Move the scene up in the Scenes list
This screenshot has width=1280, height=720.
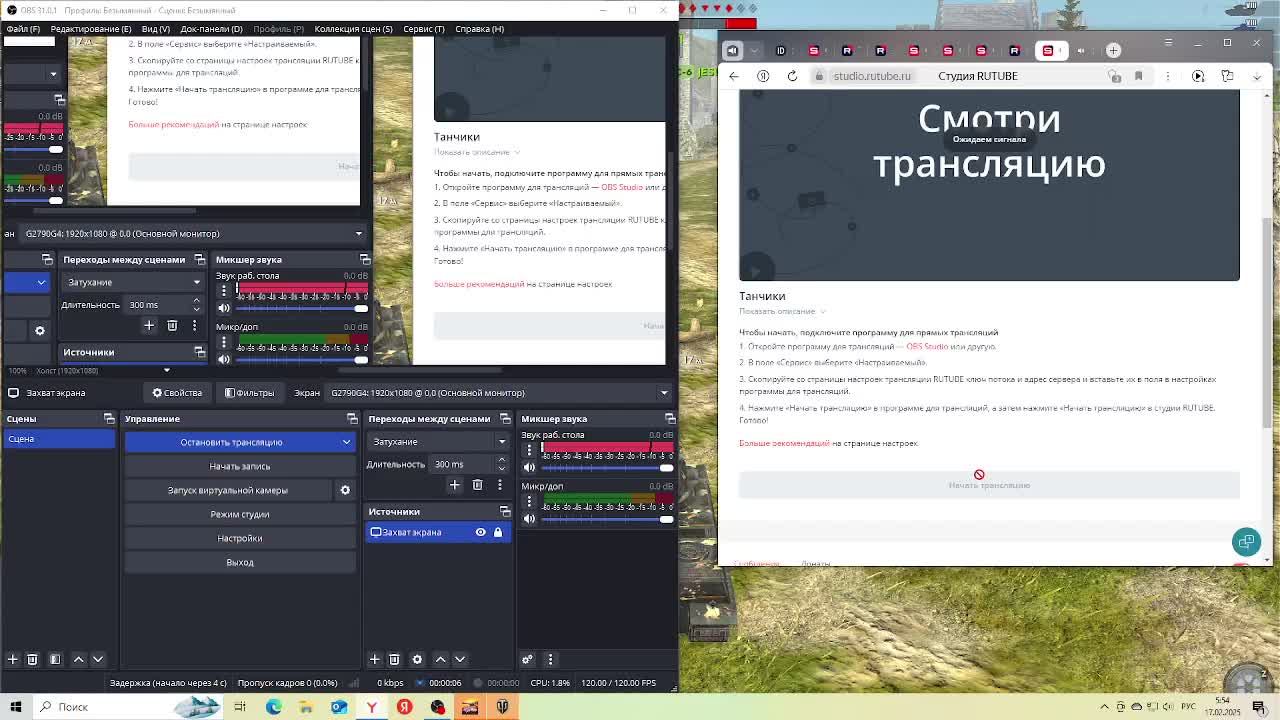click(79, 659)
